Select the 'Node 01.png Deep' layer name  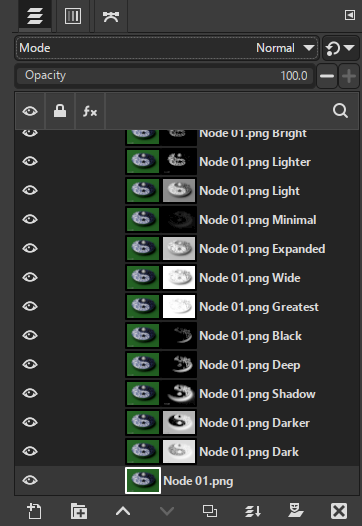(250, 365)
